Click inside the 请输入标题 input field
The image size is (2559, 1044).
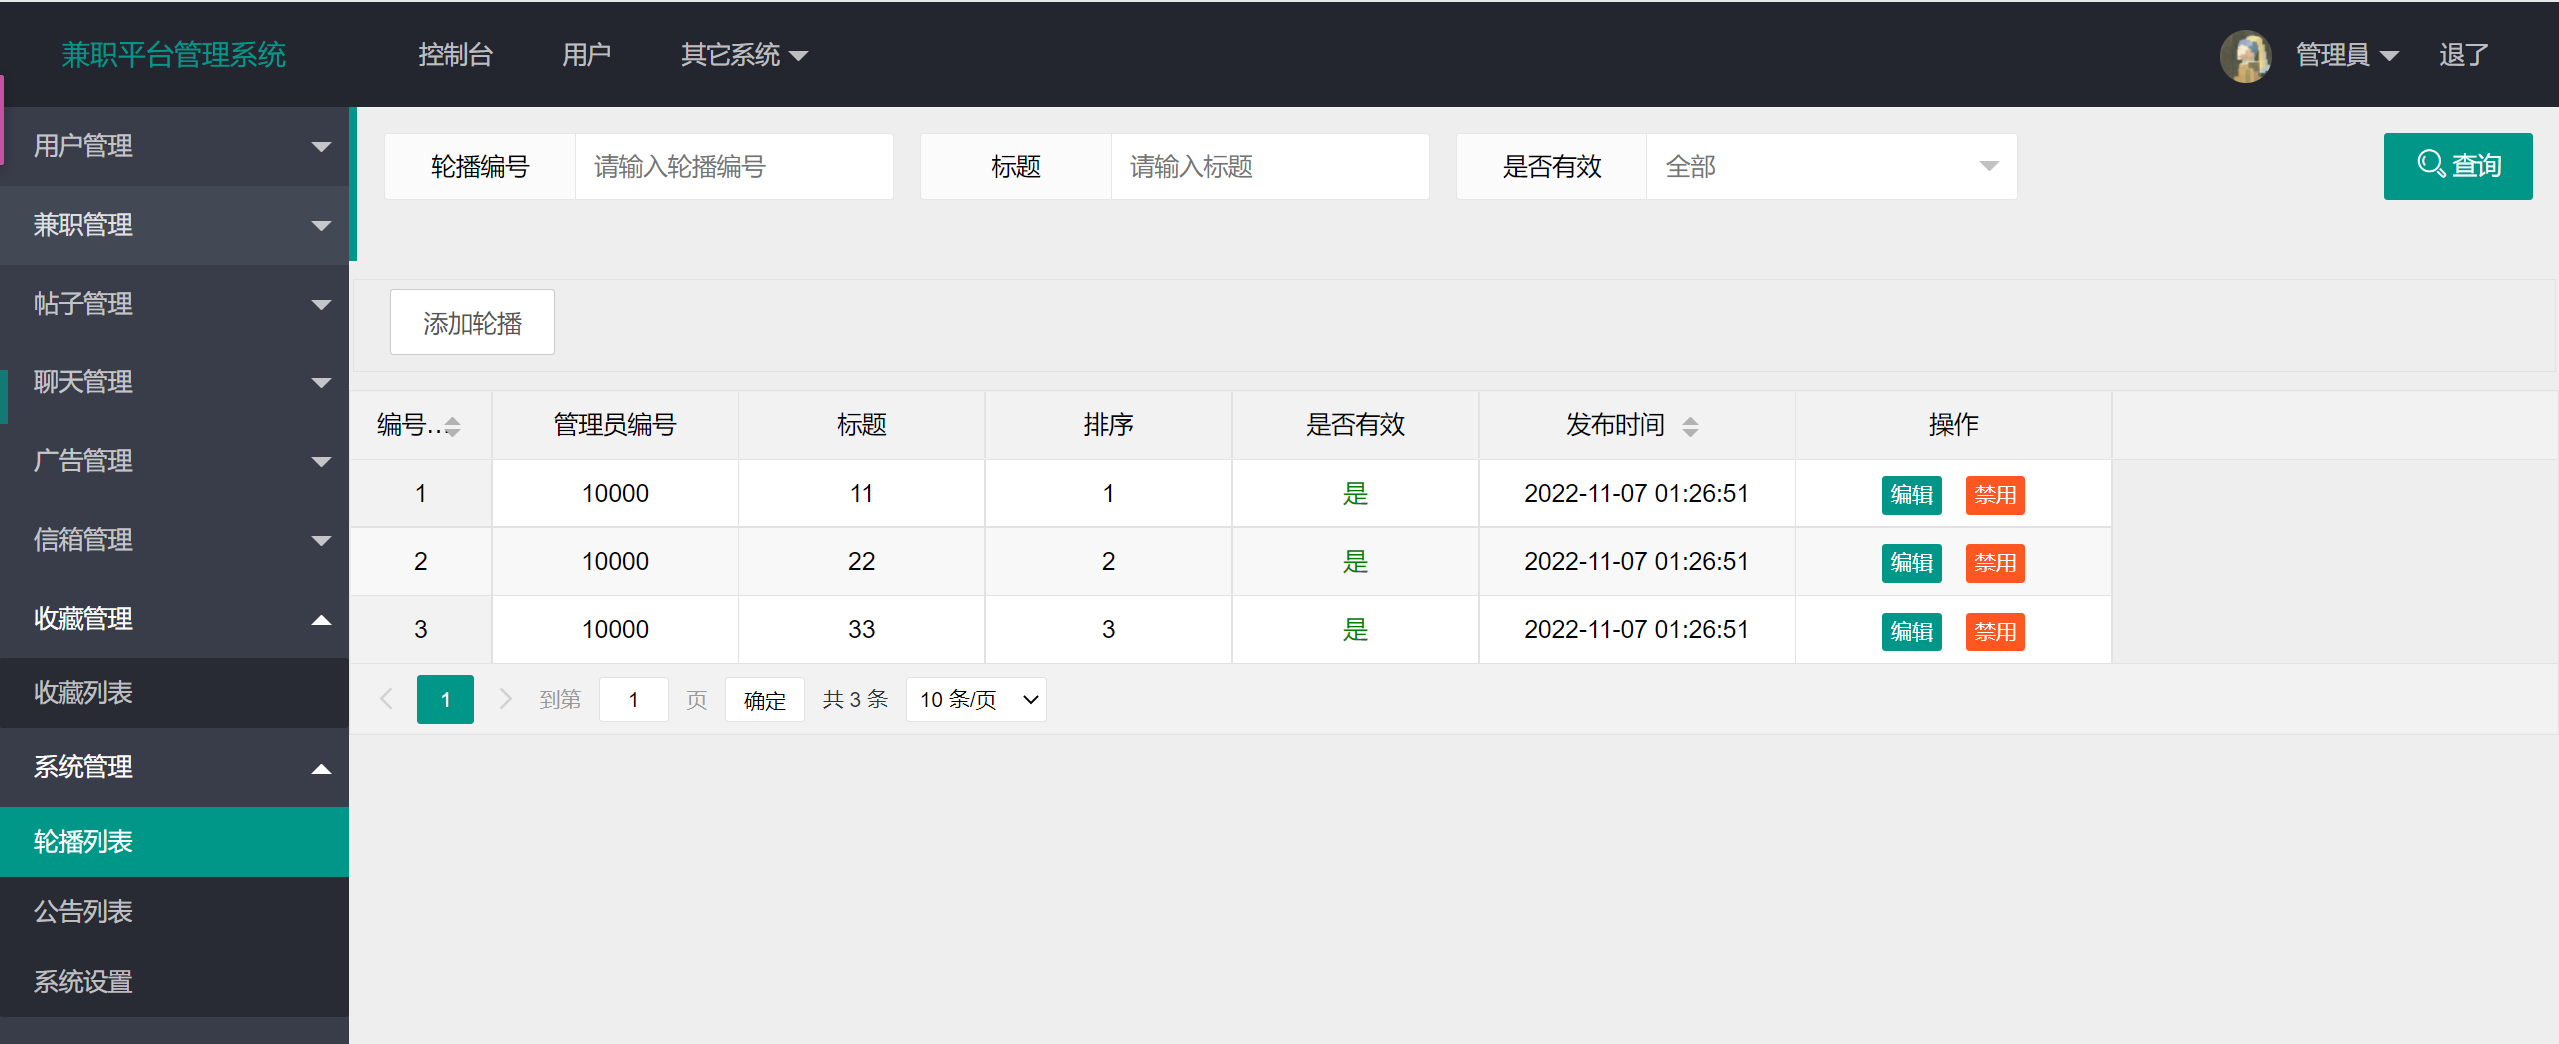click(1269, 166)
